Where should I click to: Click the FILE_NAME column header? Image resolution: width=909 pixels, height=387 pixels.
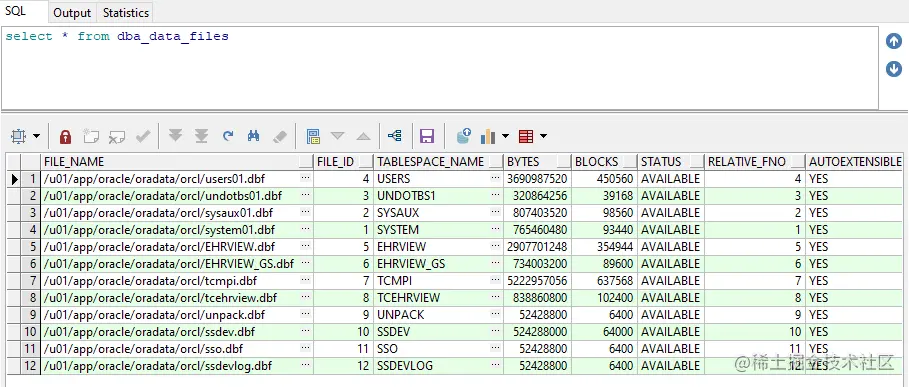coord(74,162)
